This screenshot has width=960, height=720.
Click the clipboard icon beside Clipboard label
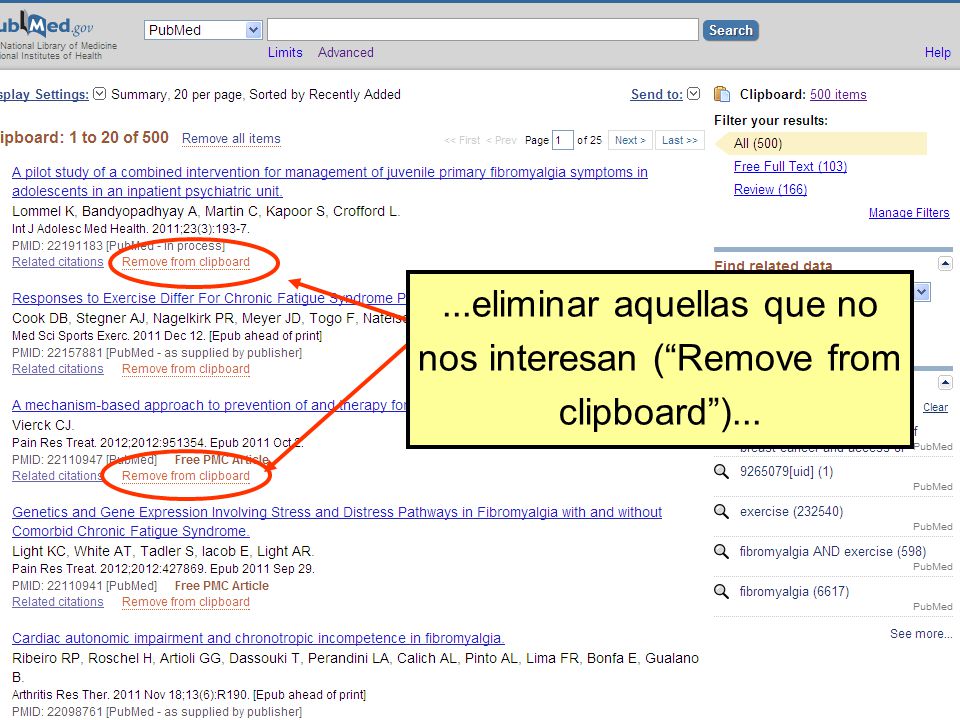(x=722, y=94)
